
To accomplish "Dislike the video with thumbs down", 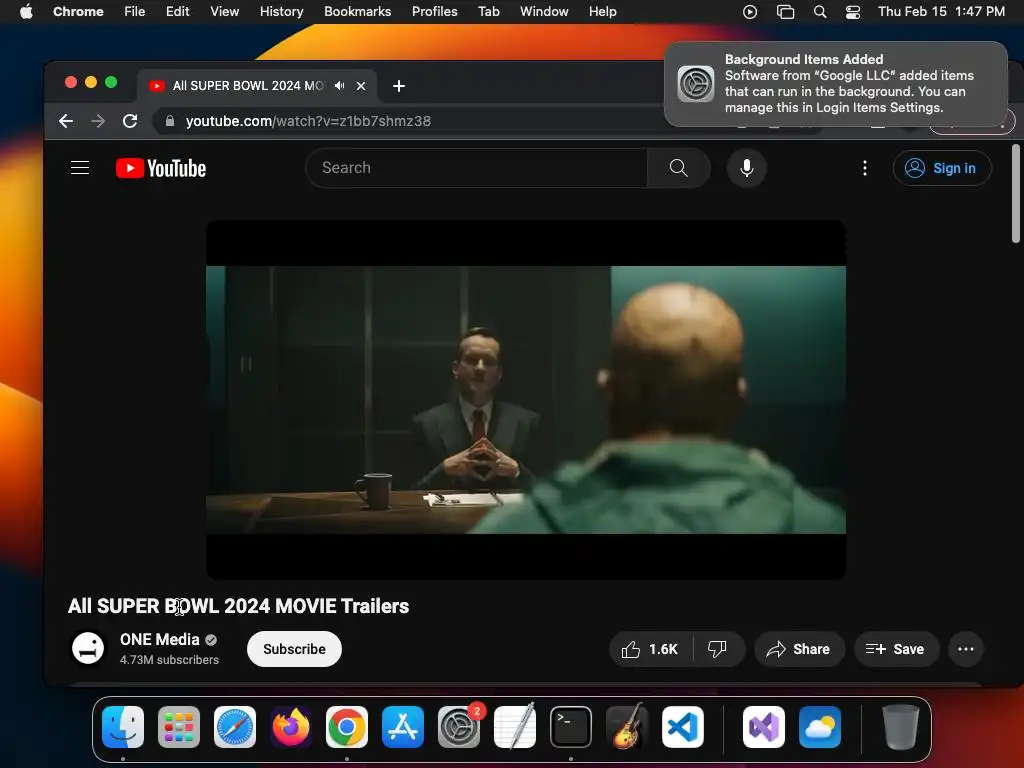I will [x=718, y=649].
